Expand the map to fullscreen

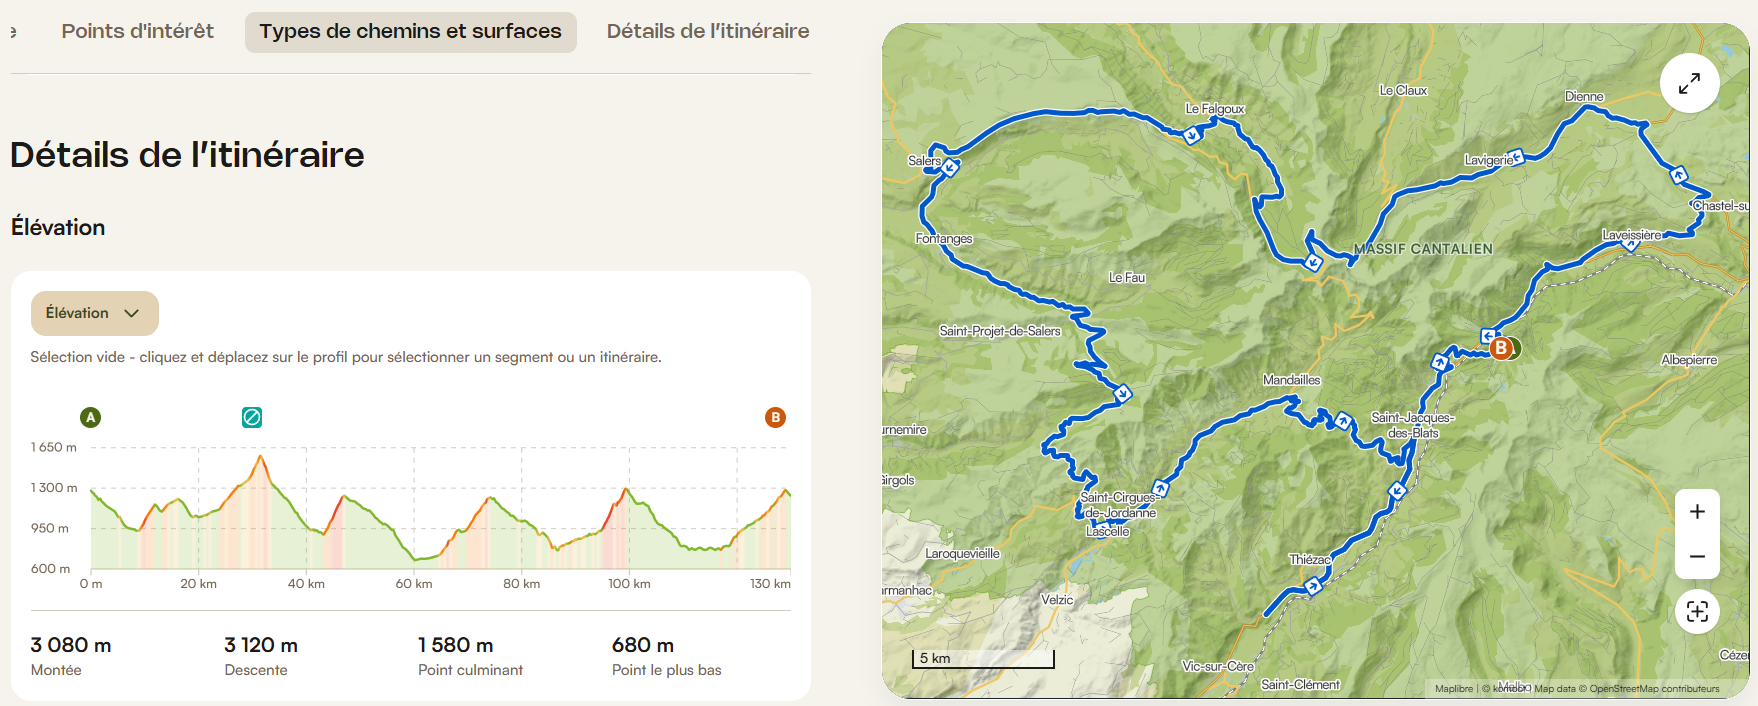click(1689, 83)
